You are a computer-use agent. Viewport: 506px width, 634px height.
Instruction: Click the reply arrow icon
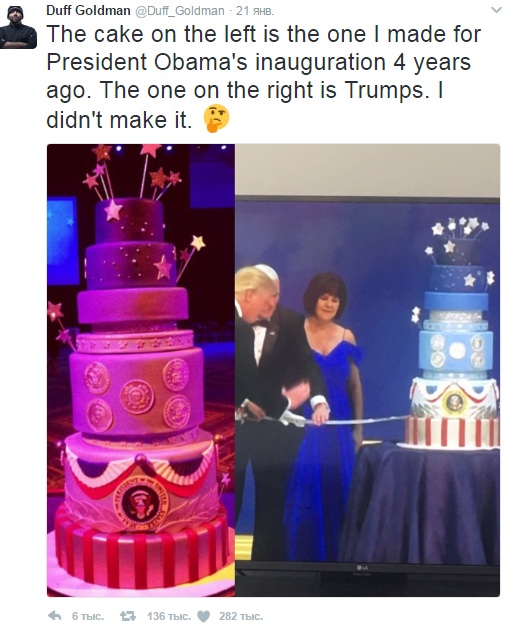(x=55, y=616)
